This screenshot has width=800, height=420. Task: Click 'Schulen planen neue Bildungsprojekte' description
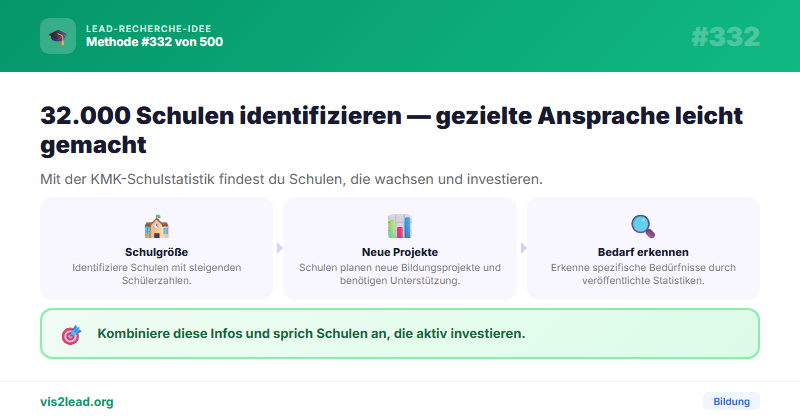400,274
